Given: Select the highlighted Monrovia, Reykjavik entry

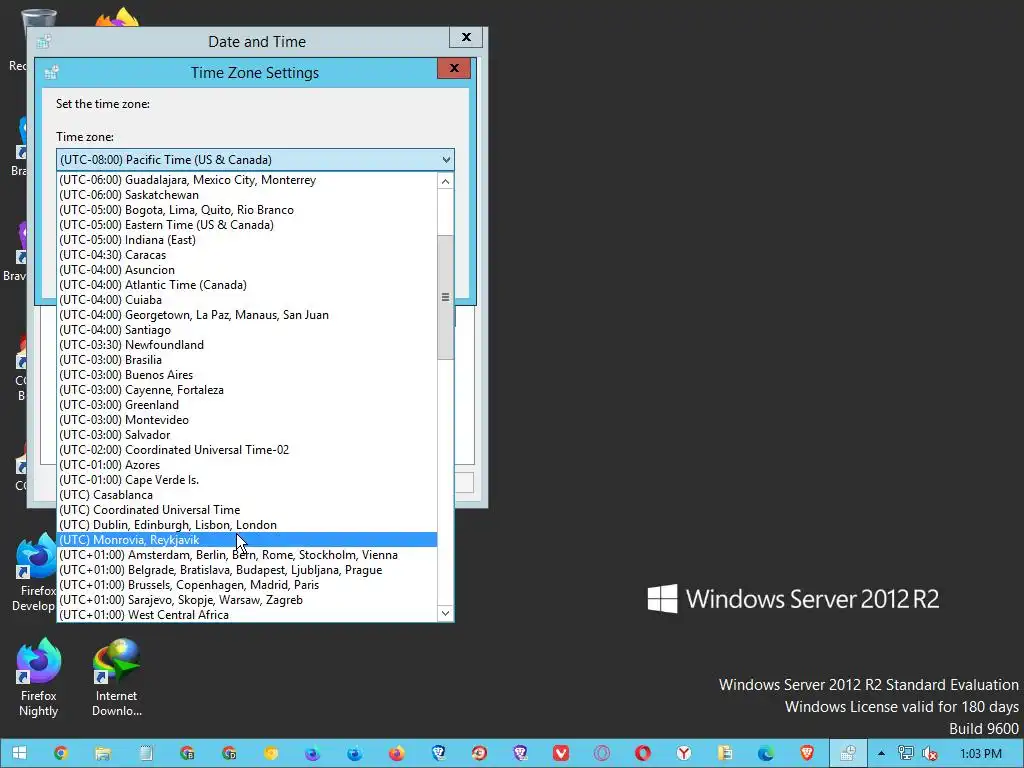Looking at the screenshot, I should coord(247,540).
